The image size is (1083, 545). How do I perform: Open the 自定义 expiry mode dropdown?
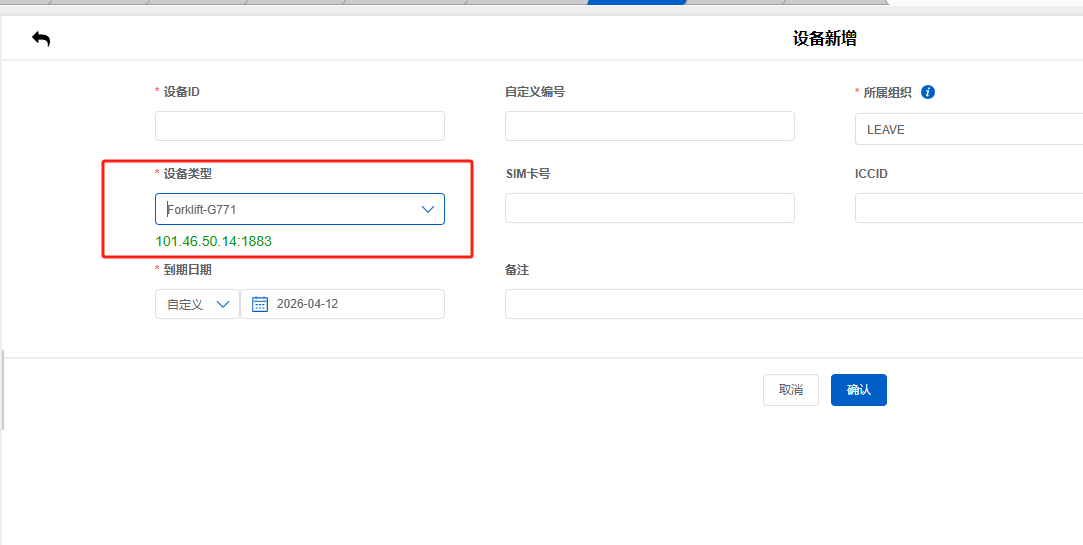click(x=197, y=304)
